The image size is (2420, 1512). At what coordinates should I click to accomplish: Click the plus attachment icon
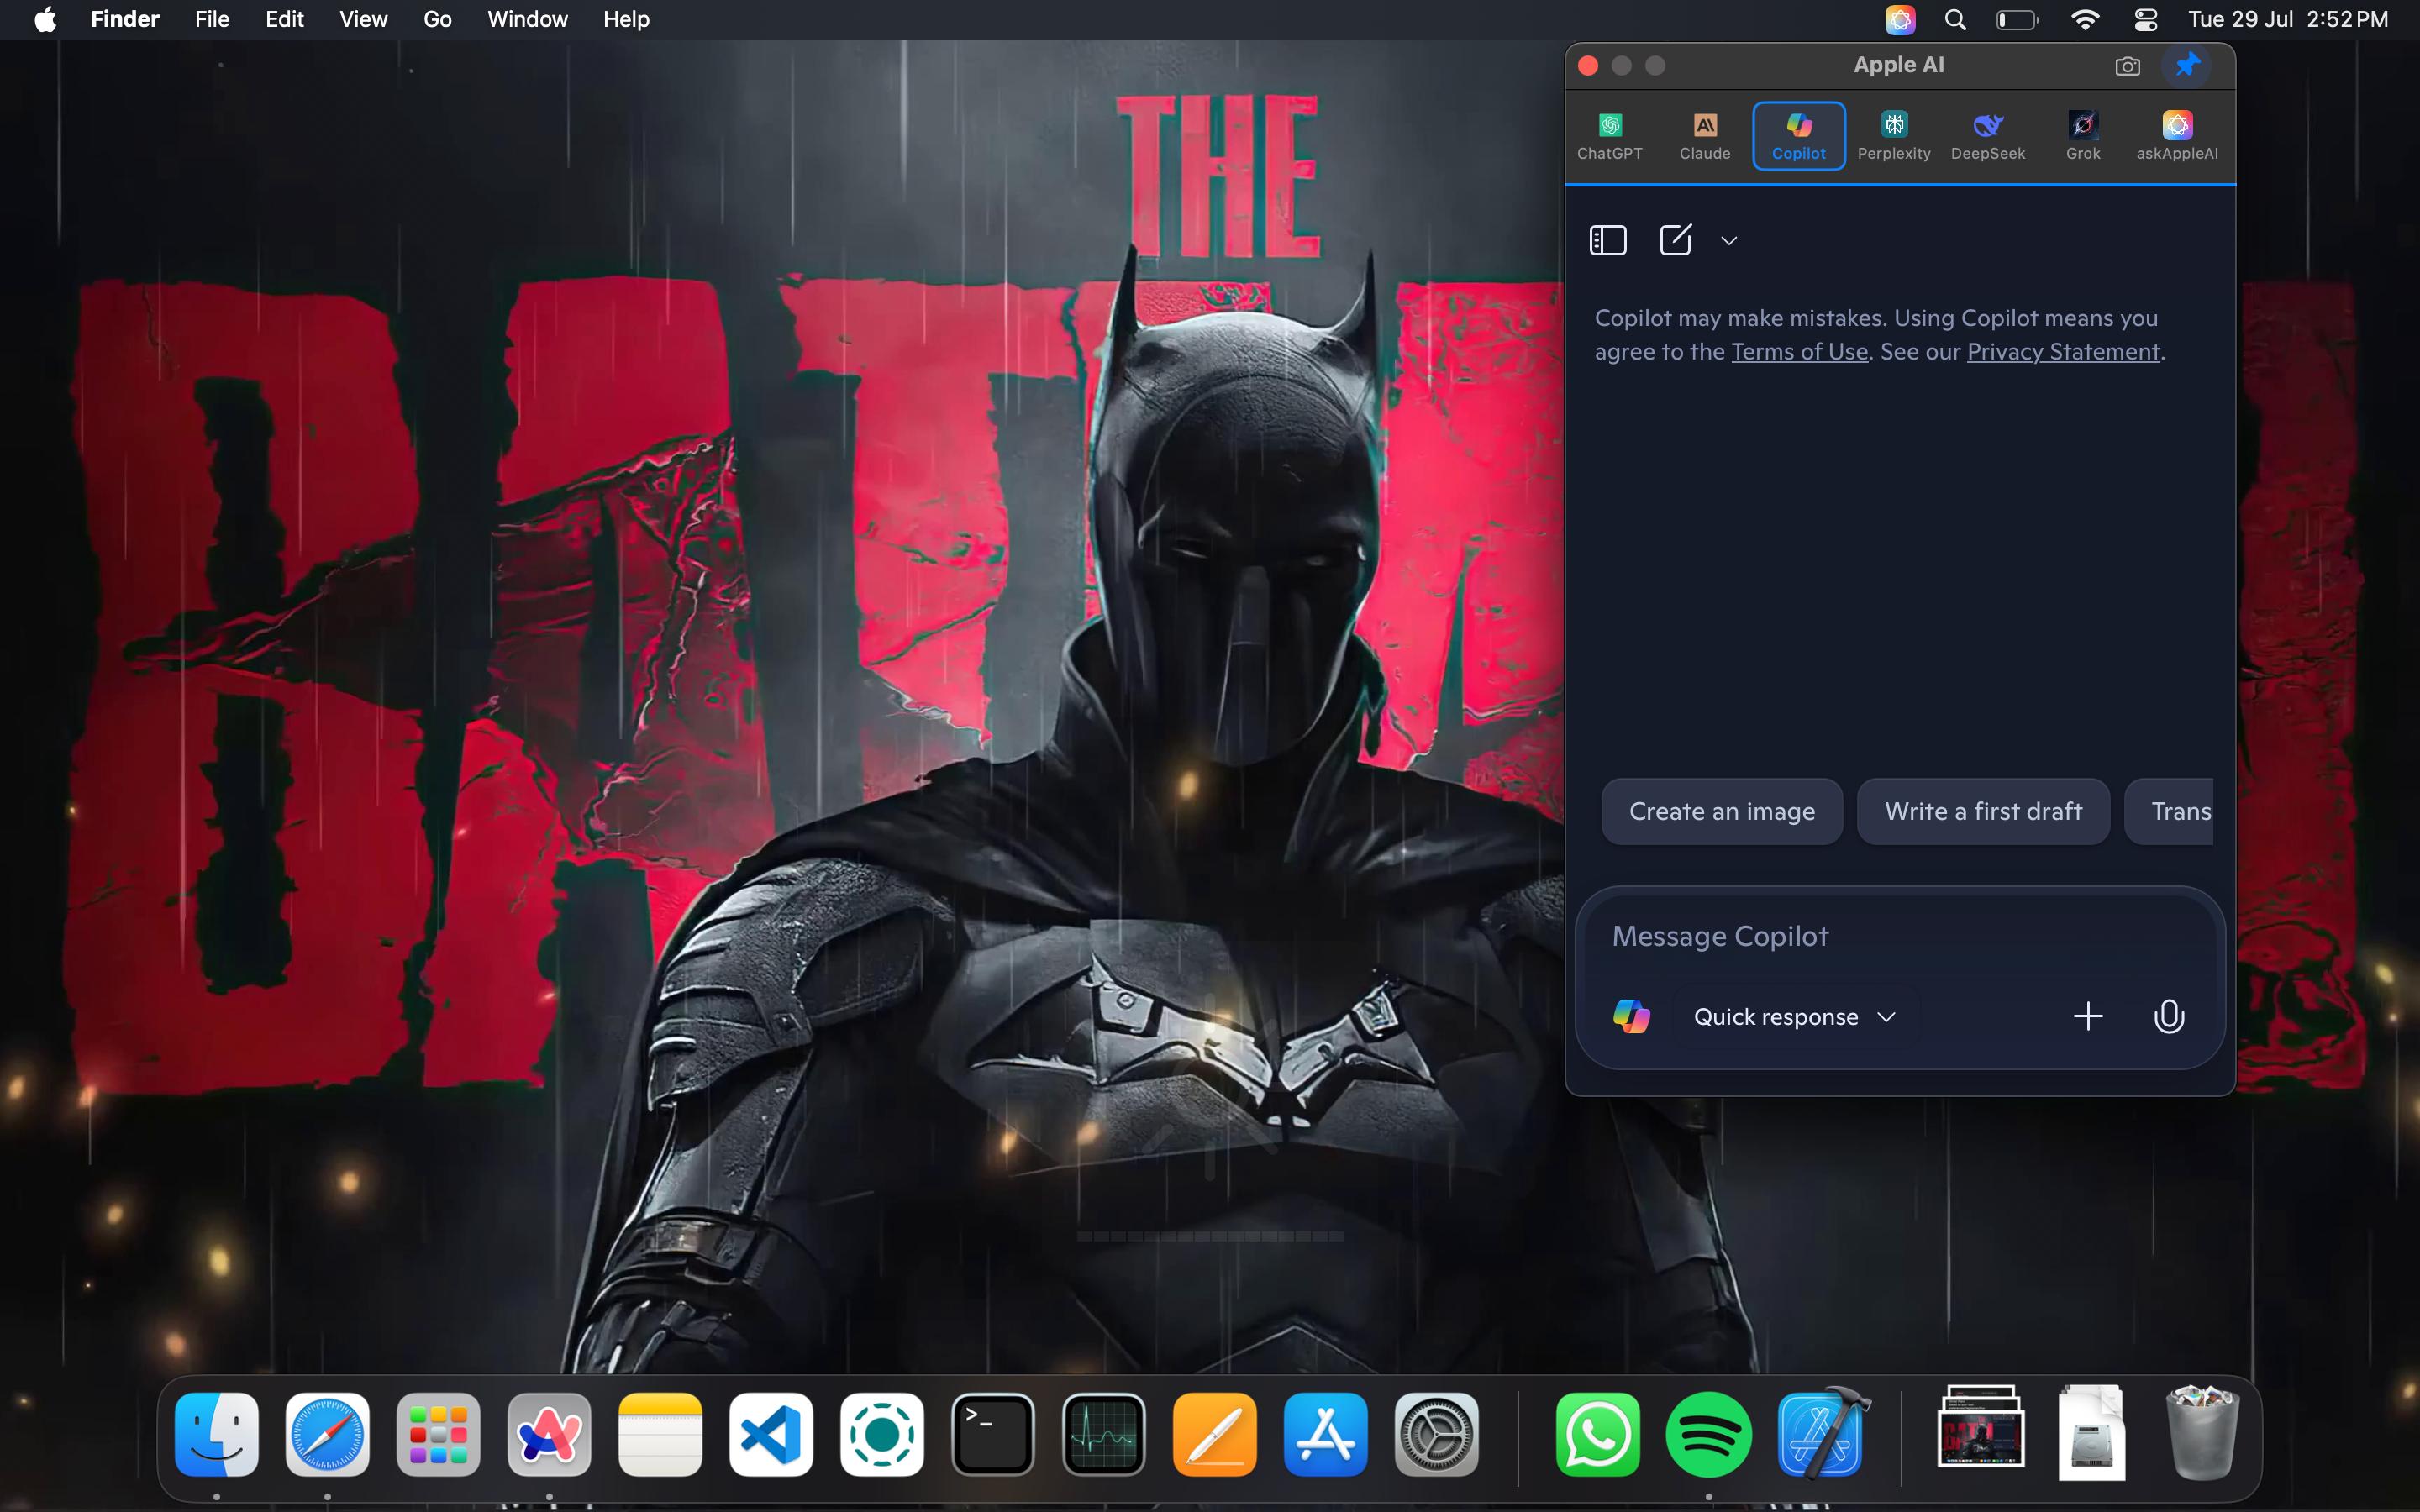(2087, 1017)
